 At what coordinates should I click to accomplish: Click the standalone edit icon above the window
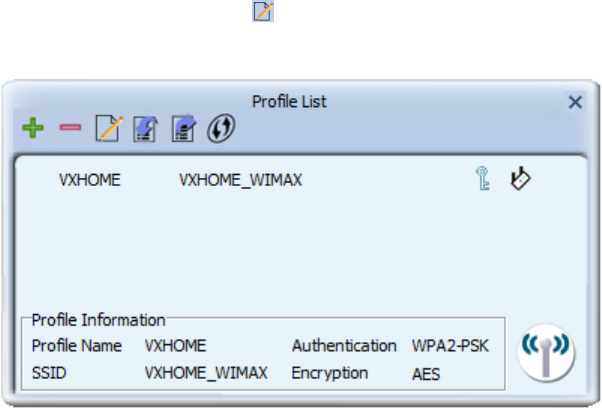[x=263, y=11]
